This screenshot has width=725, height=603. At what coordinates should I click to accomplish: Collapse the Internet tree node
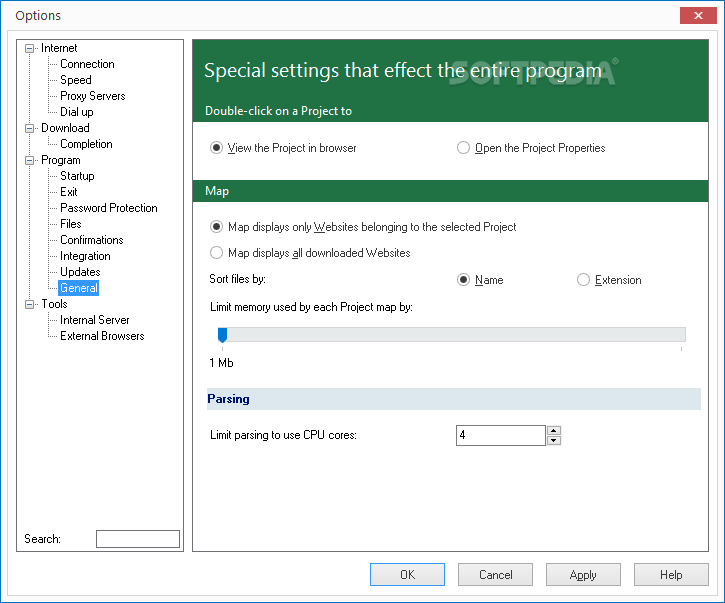[30, 48]
